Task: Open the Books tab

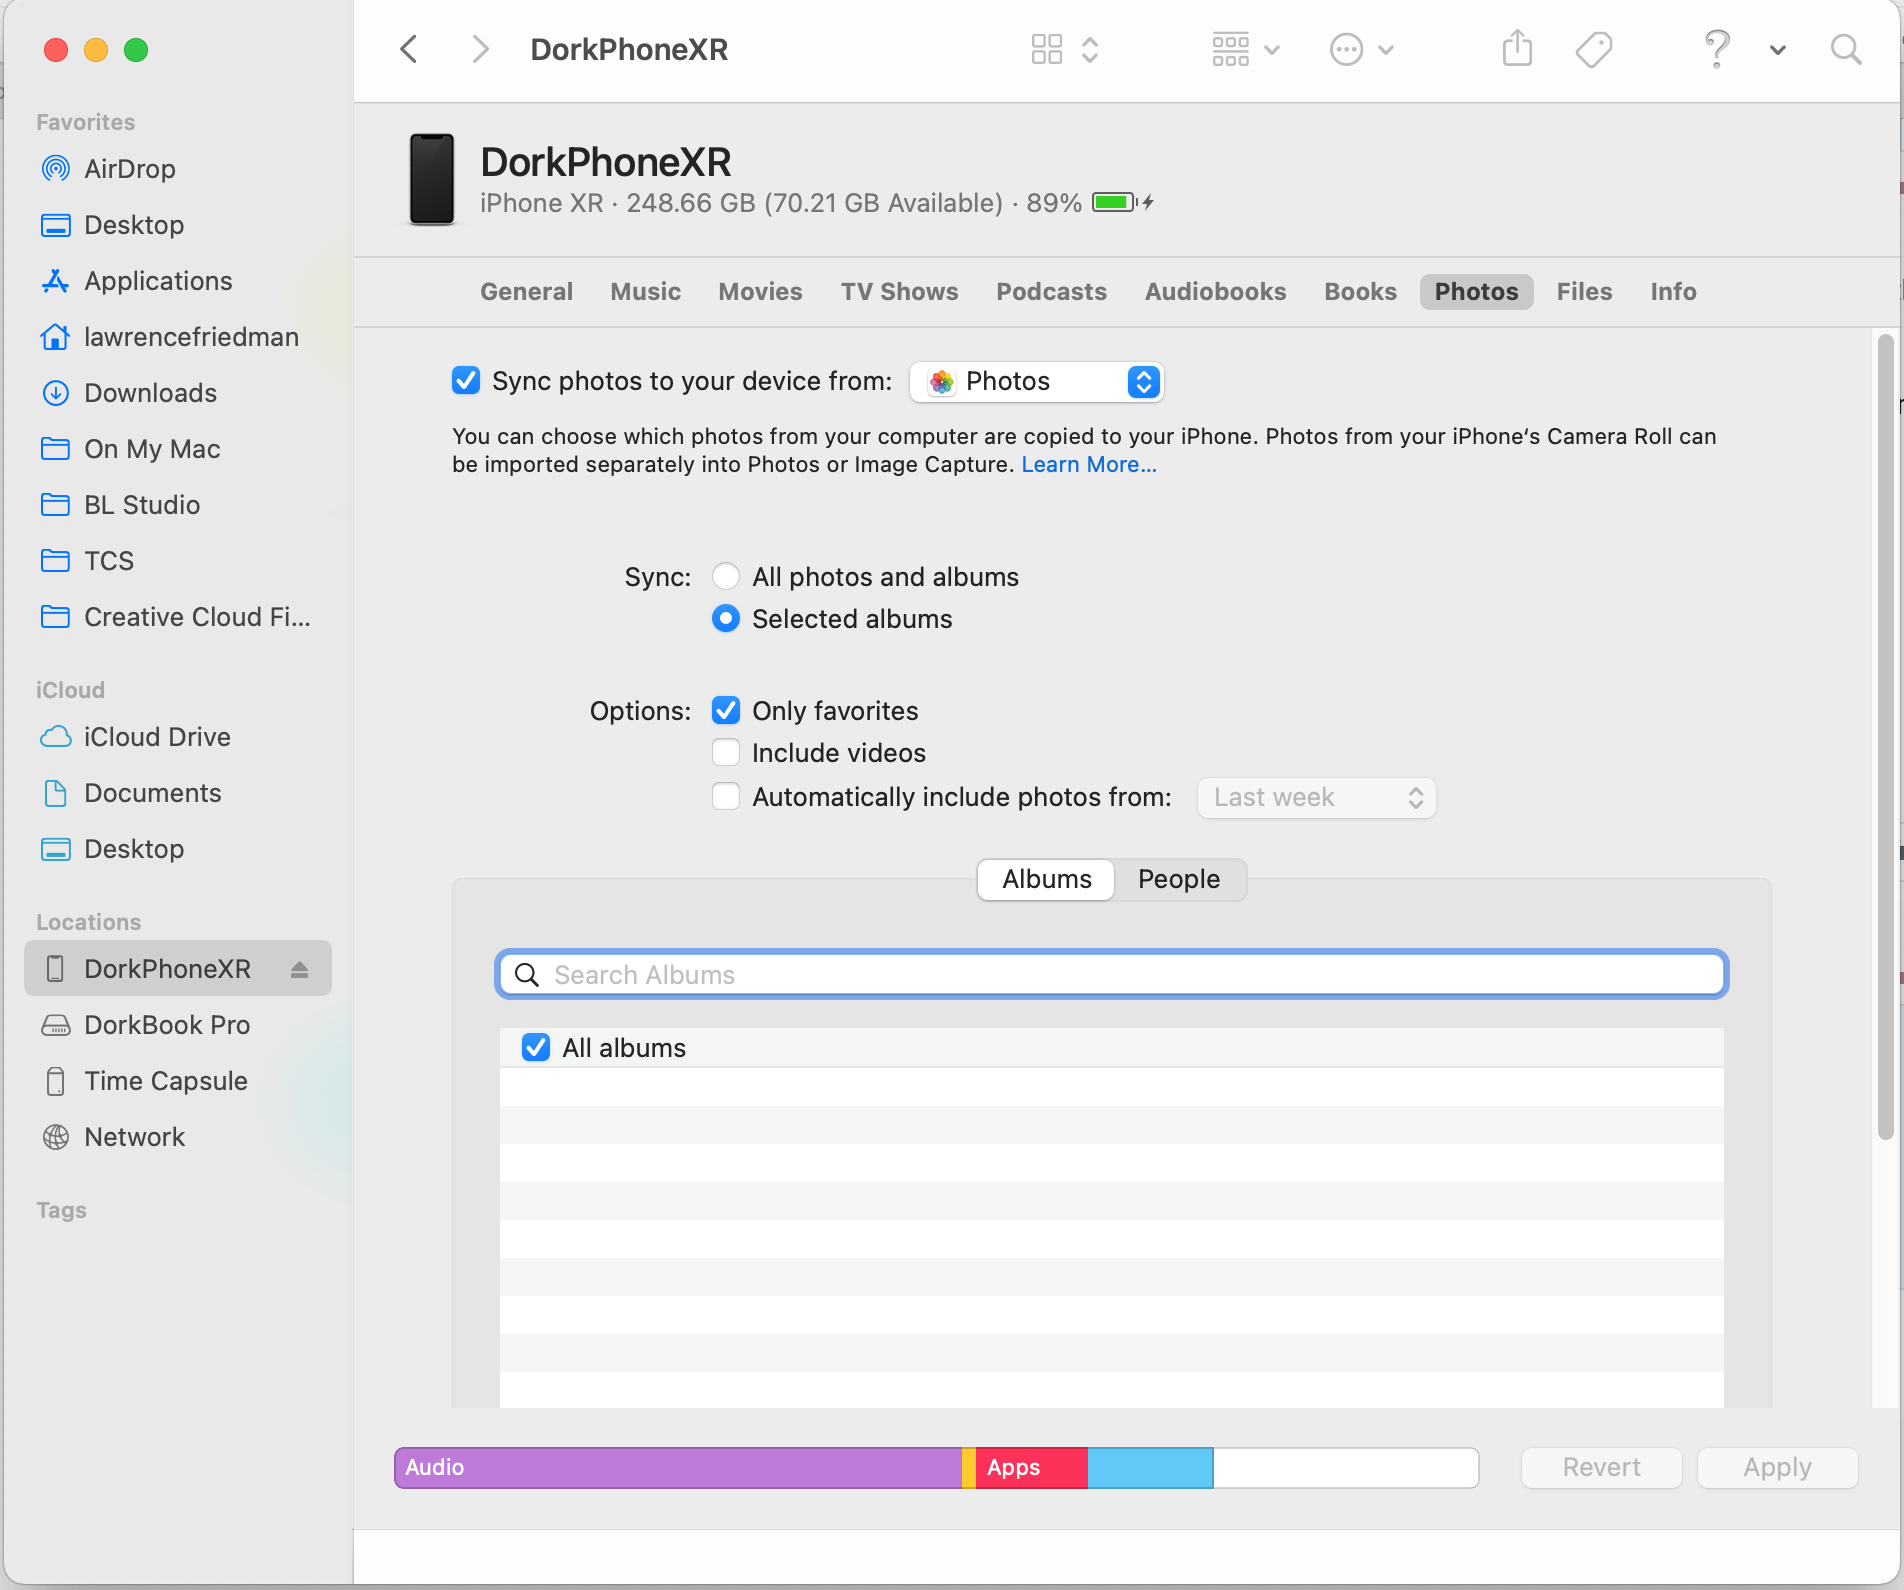Action: (x=1361, y=292)
